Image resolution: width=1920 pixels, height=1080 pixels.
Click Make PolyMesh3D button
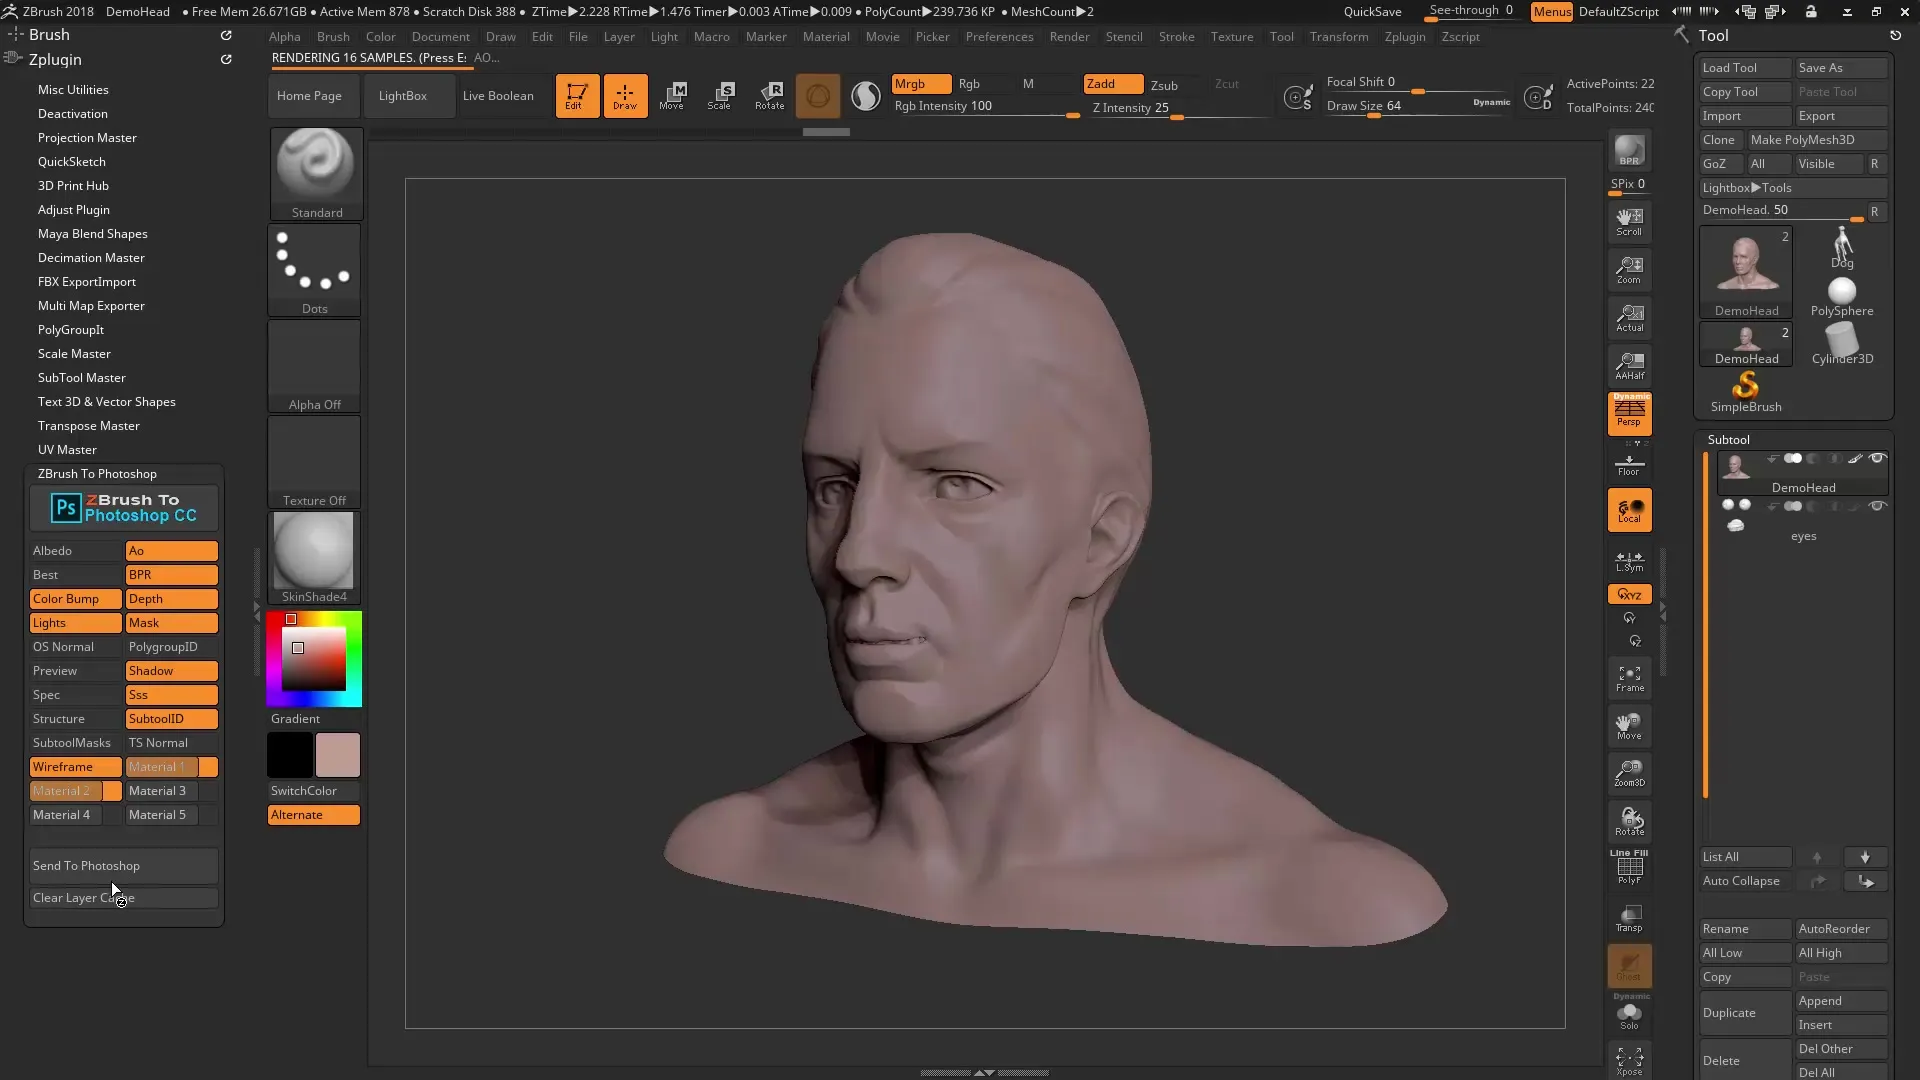tap(1817, 140)
